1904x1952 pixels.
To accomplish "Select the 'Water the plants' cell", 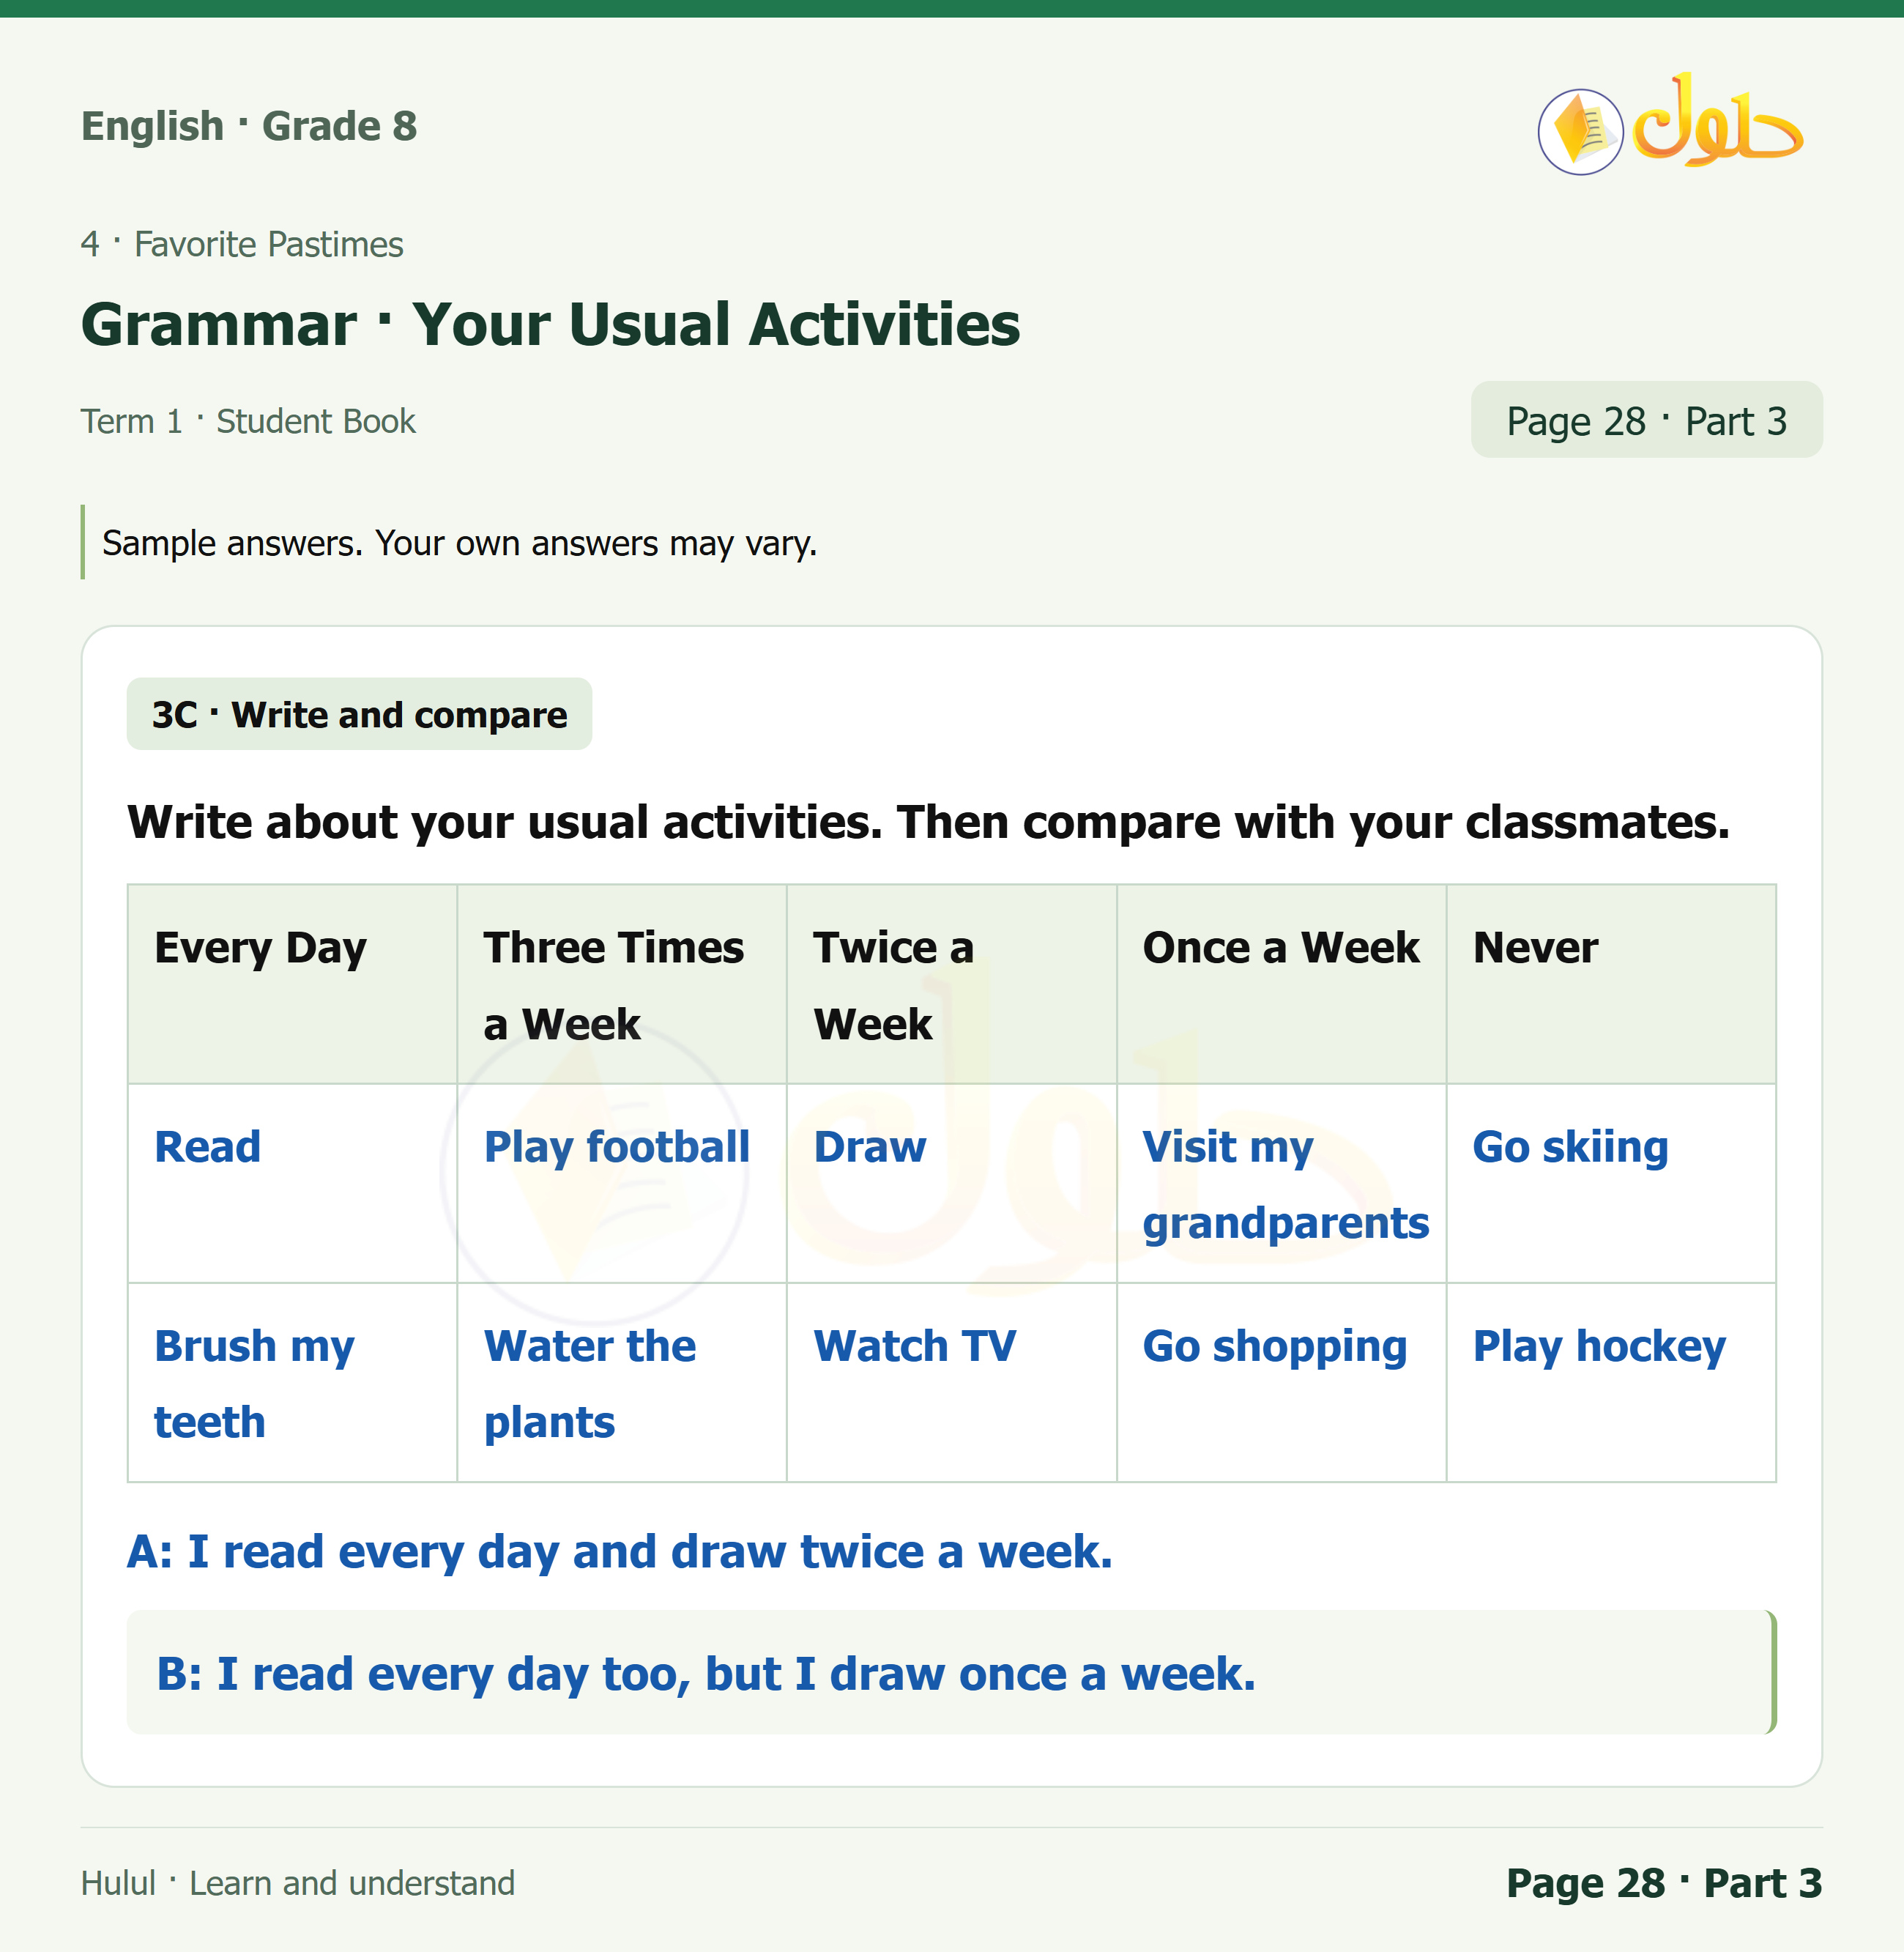I will click(x=622, y=1382).
